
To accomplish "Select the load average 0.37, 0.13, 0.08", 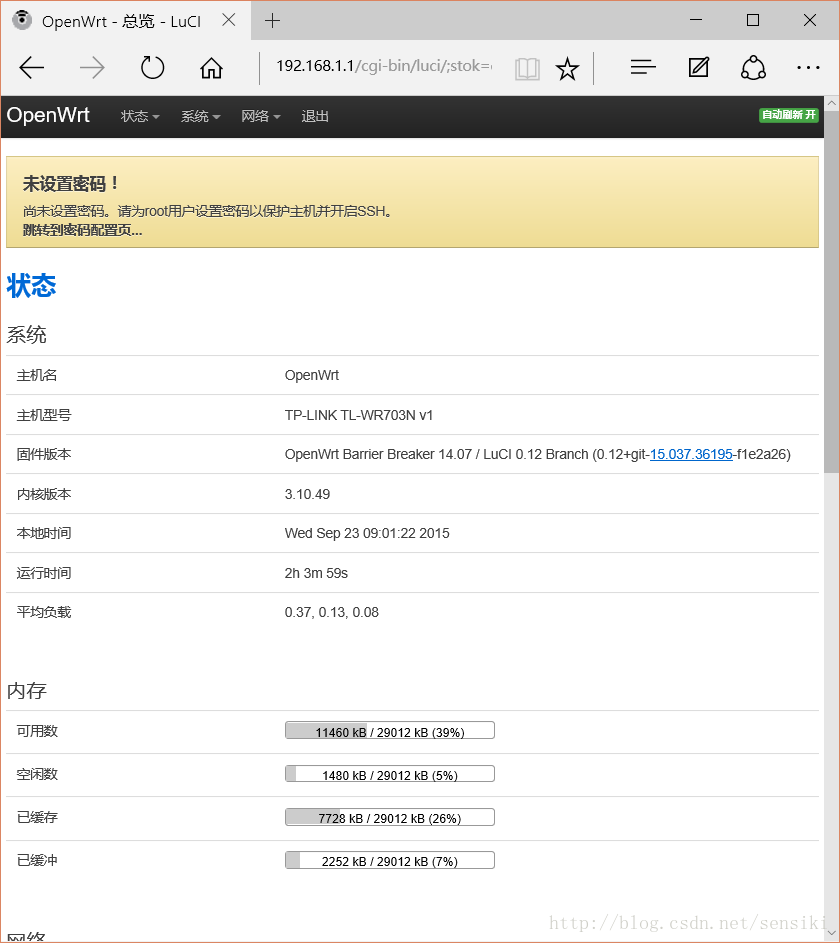I will tap(331, 612).
